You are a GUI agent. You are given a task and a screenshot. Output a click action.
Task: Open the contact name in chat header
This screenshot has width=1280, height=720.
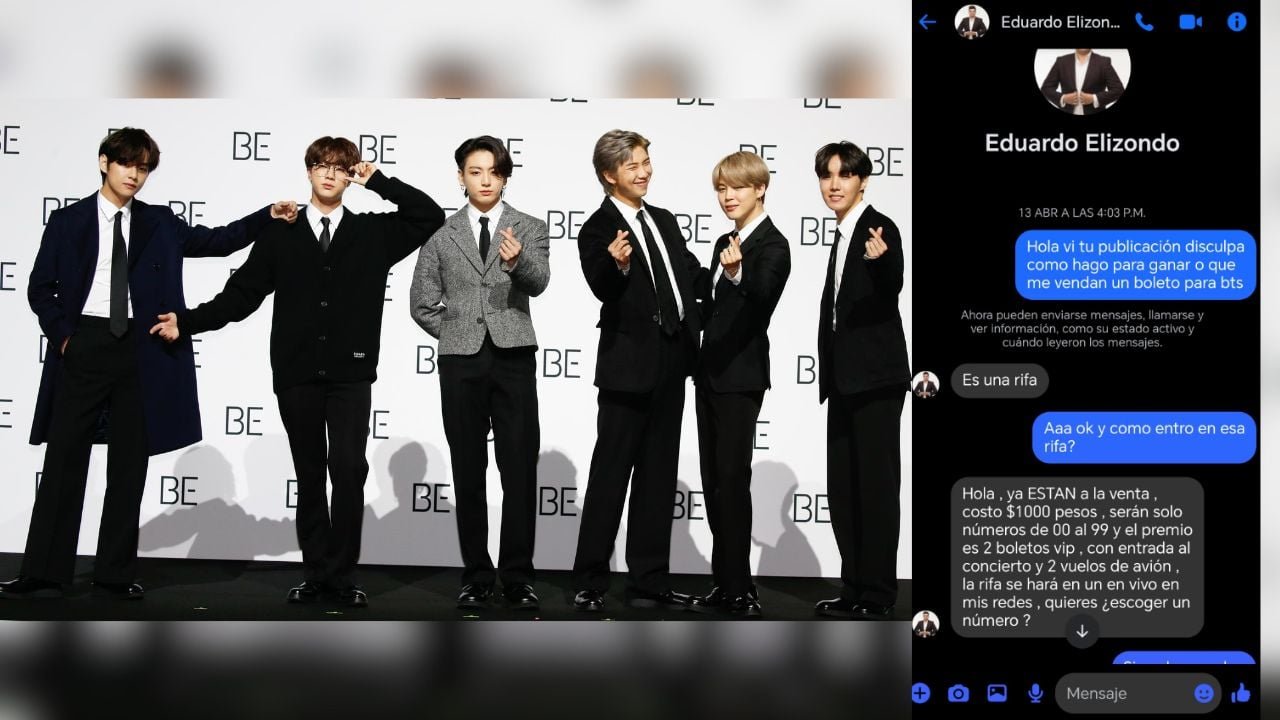click(1061, 22)
